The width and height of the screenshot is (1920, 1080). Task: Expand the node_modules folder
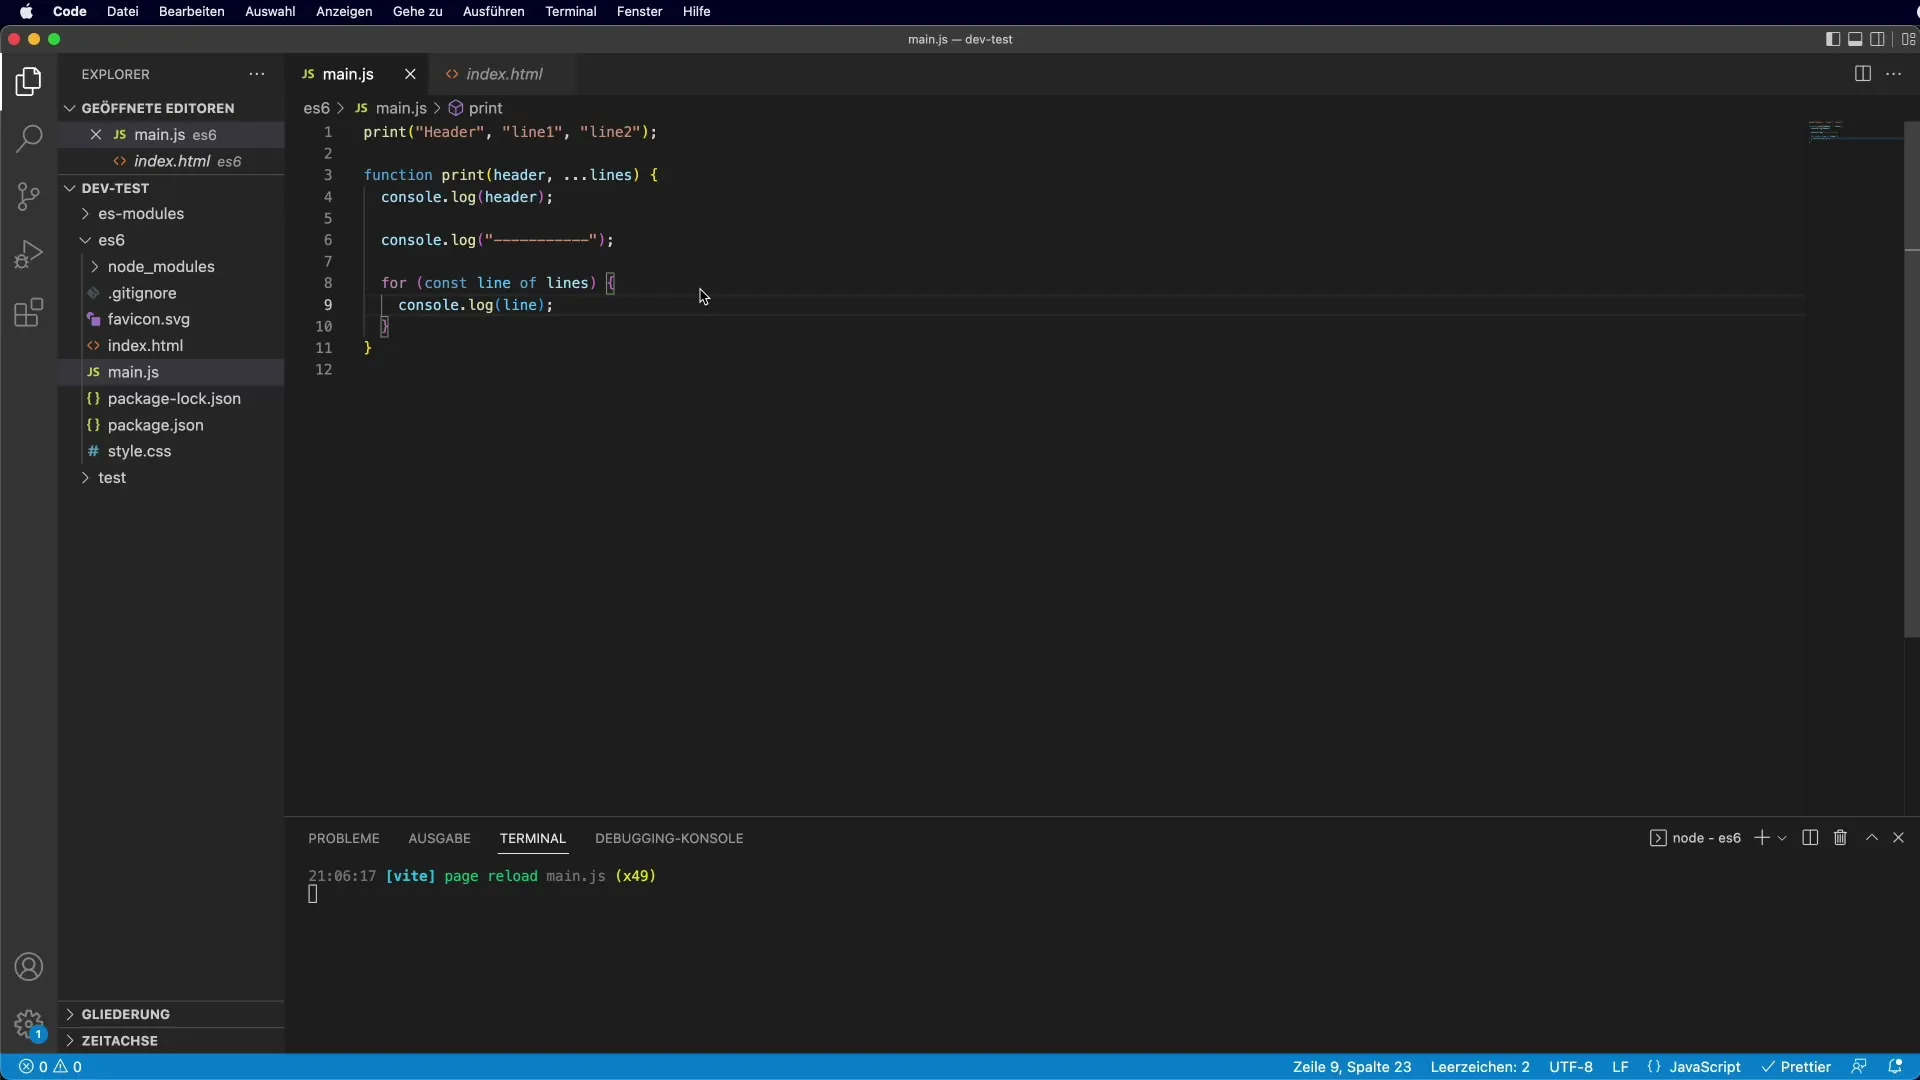tap(171, 267)
